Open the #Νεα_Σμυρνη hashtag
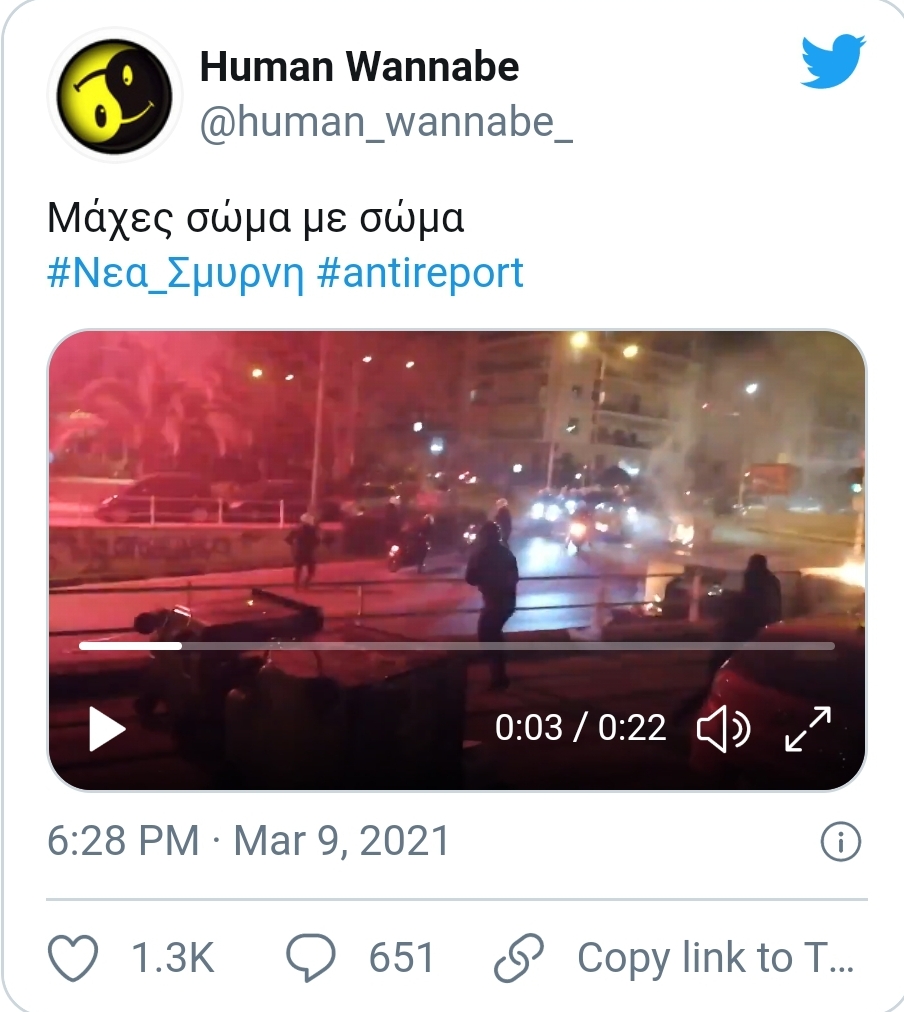The image size is (904, 1012). (175, 274)
